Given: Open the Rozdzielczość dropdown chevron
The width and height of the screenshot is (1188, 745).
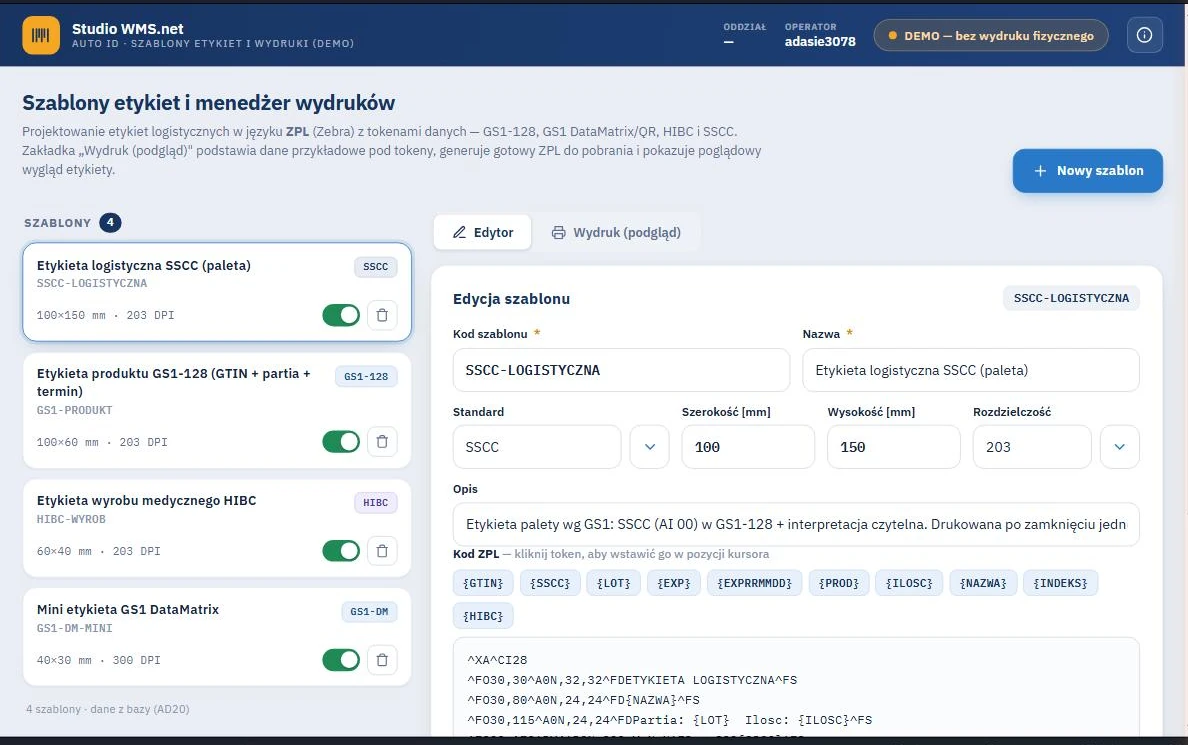Looking at the screenshot, I should 1119,447.
